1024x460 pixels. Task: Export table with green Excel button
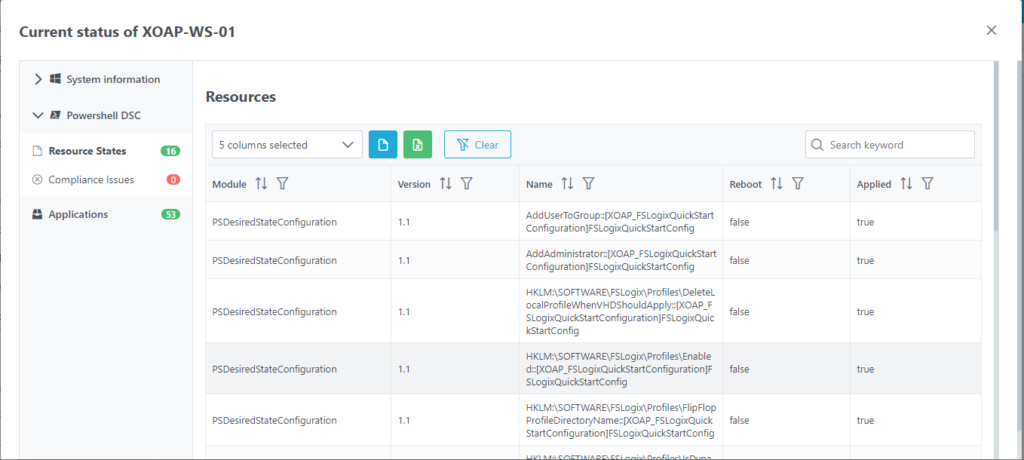click(417, 144)
